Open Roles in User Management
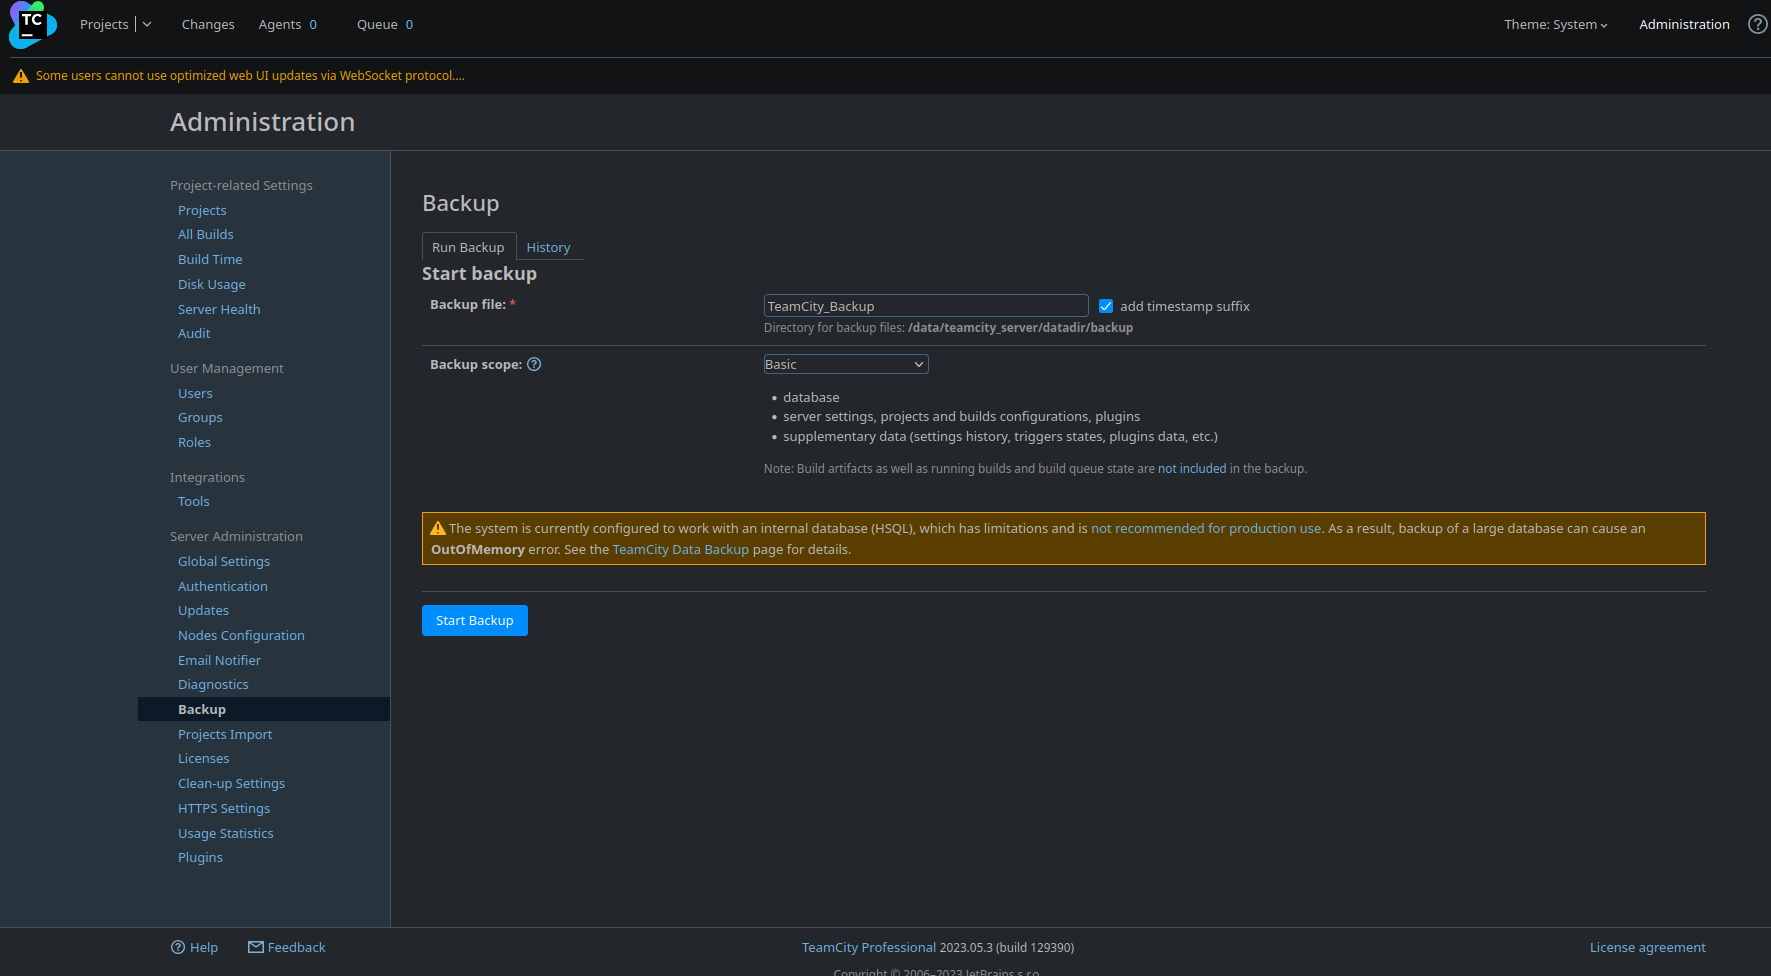The width and height of the screenshot is (1771, 976). 194,442
